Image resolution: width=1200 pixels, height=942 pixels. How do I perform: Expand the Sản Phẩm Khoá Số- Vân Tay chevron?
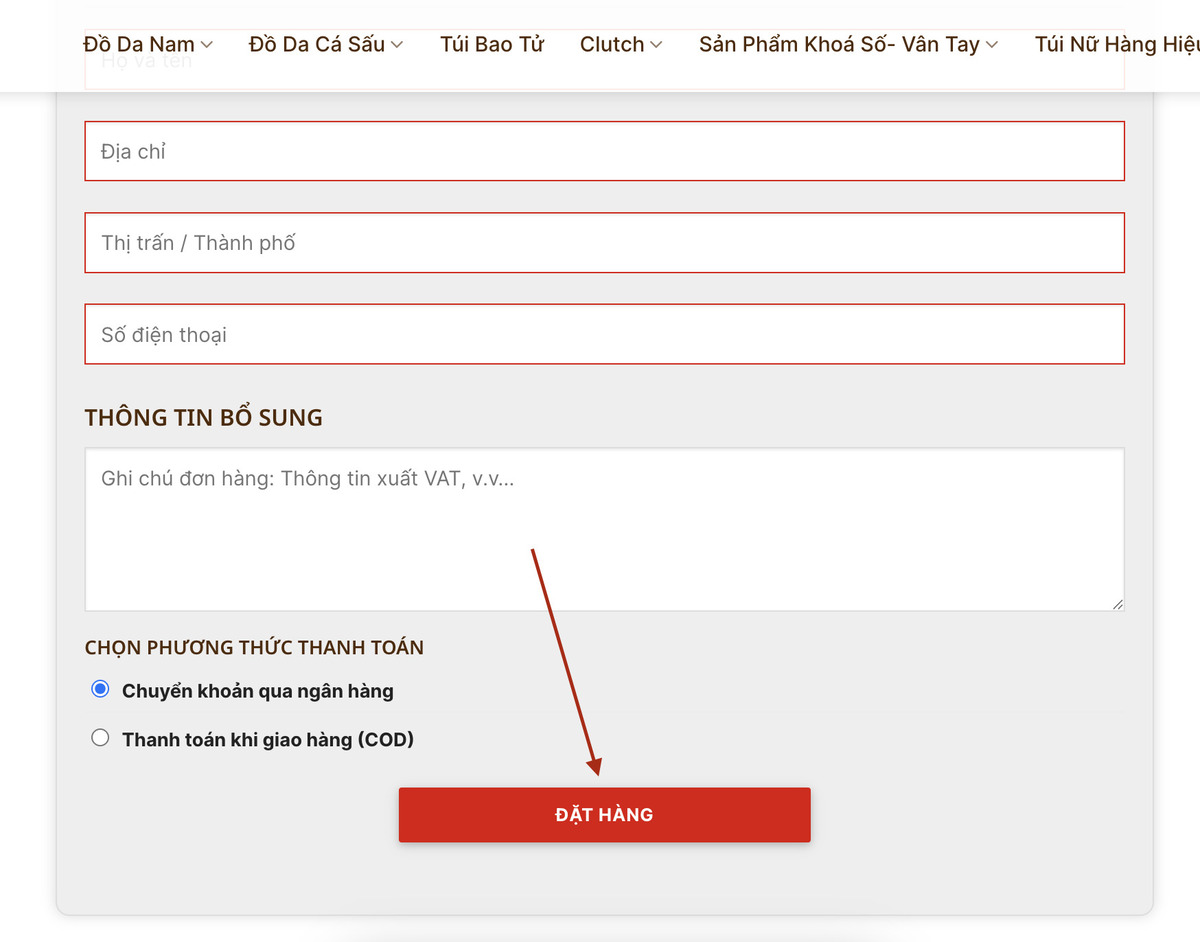point(992,44)
